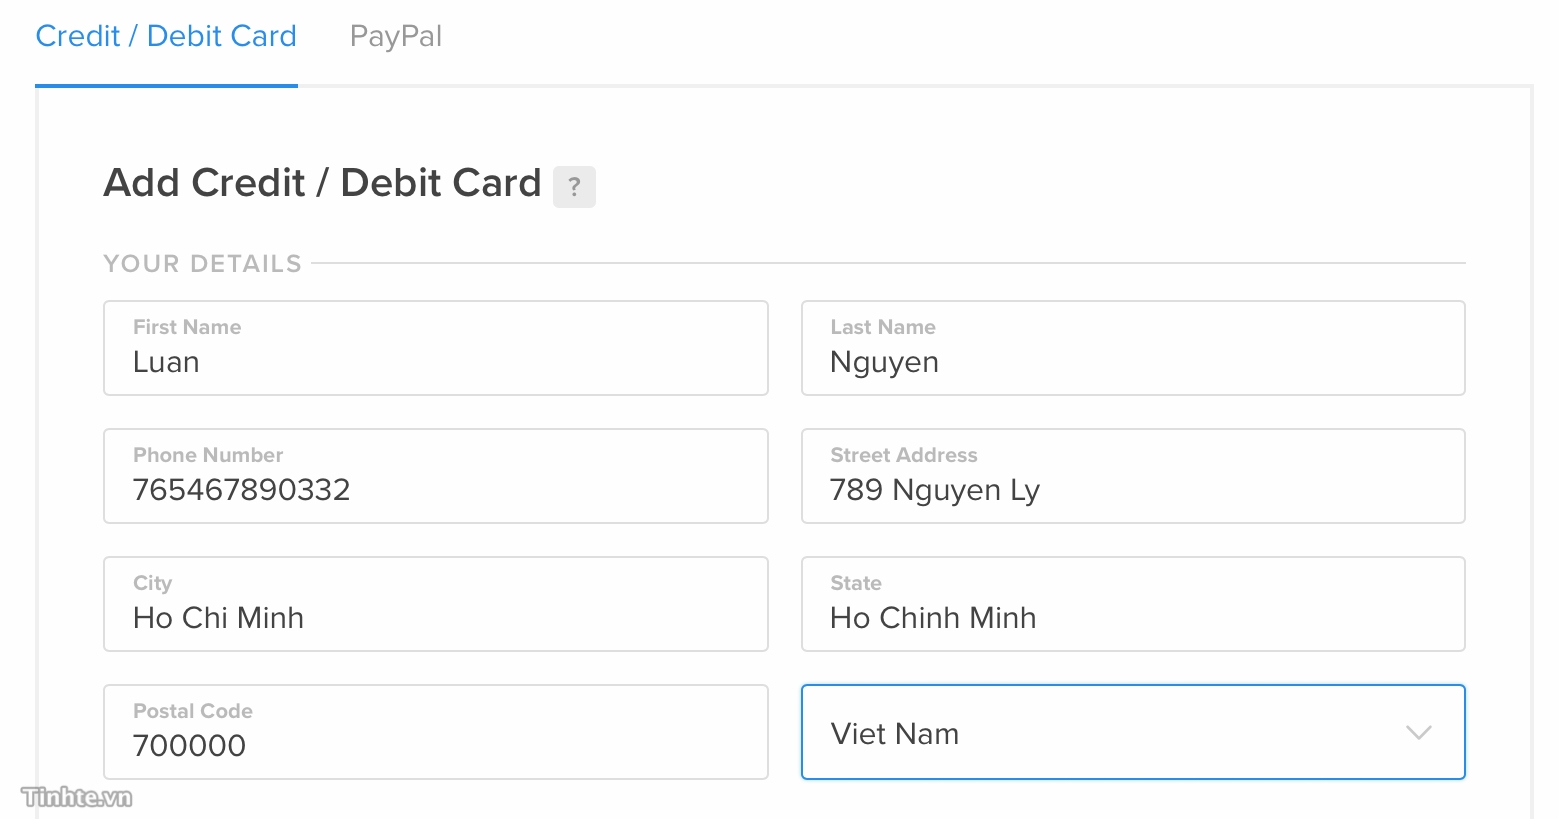Screen dimensions: 1559x819
Task: Click the chevron on the country dropdown
Action: pos(1419,732)
